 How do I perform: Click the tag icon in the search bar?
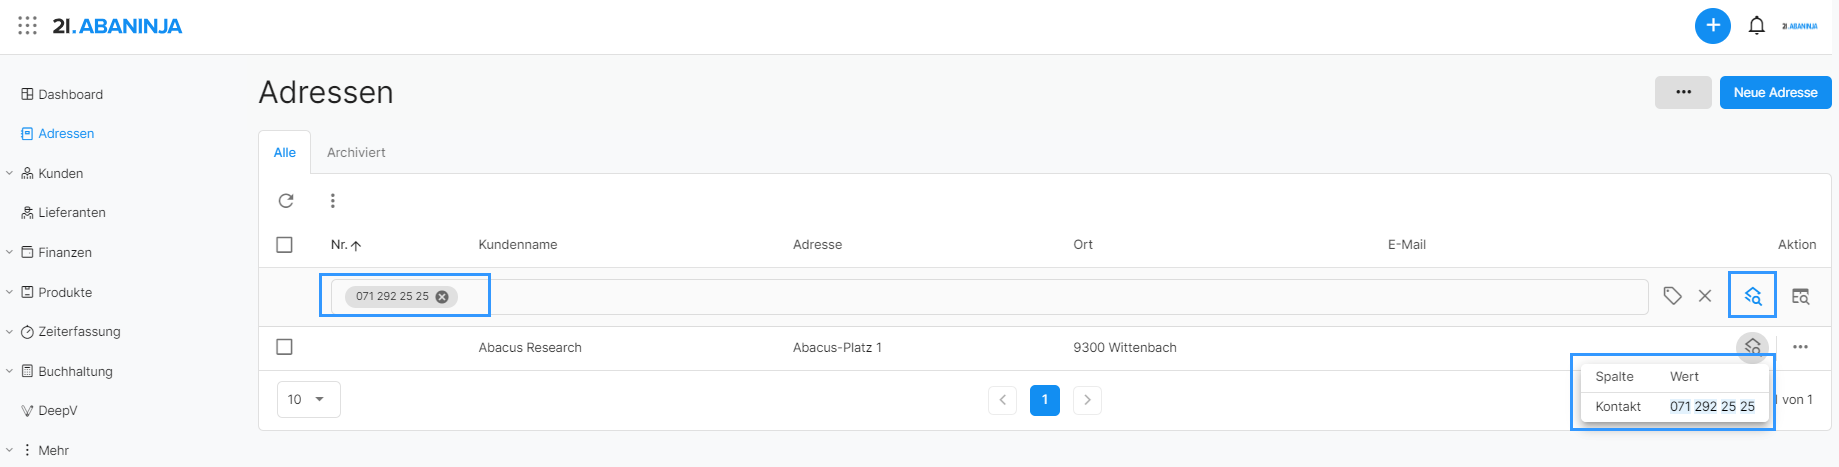coord(1672,296)
